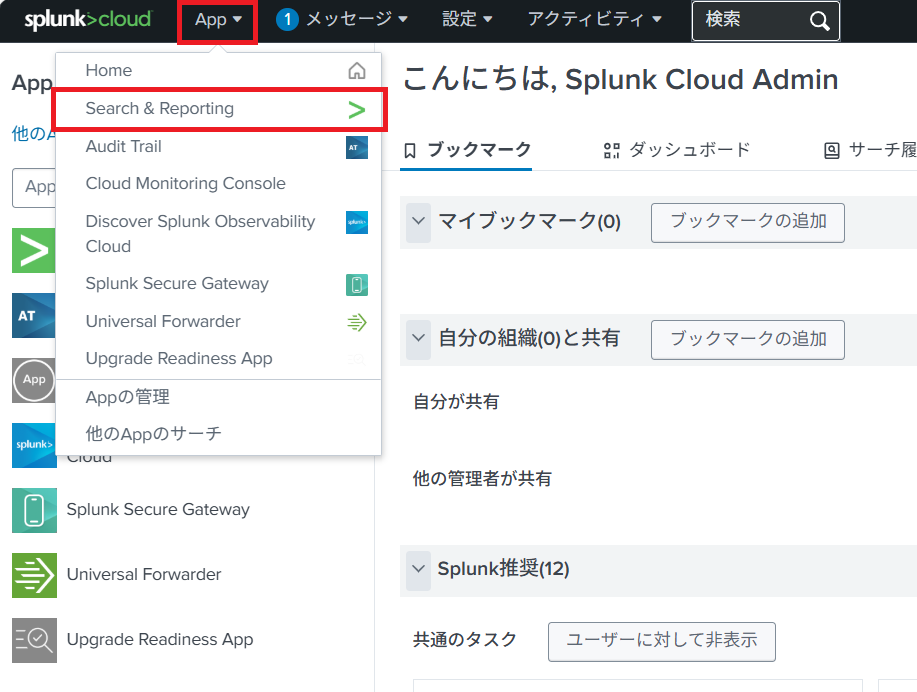This screenshot has width=917, height=692.
Task: Click the Upgrade Readiness App sidebar icon
Action: 34,640
